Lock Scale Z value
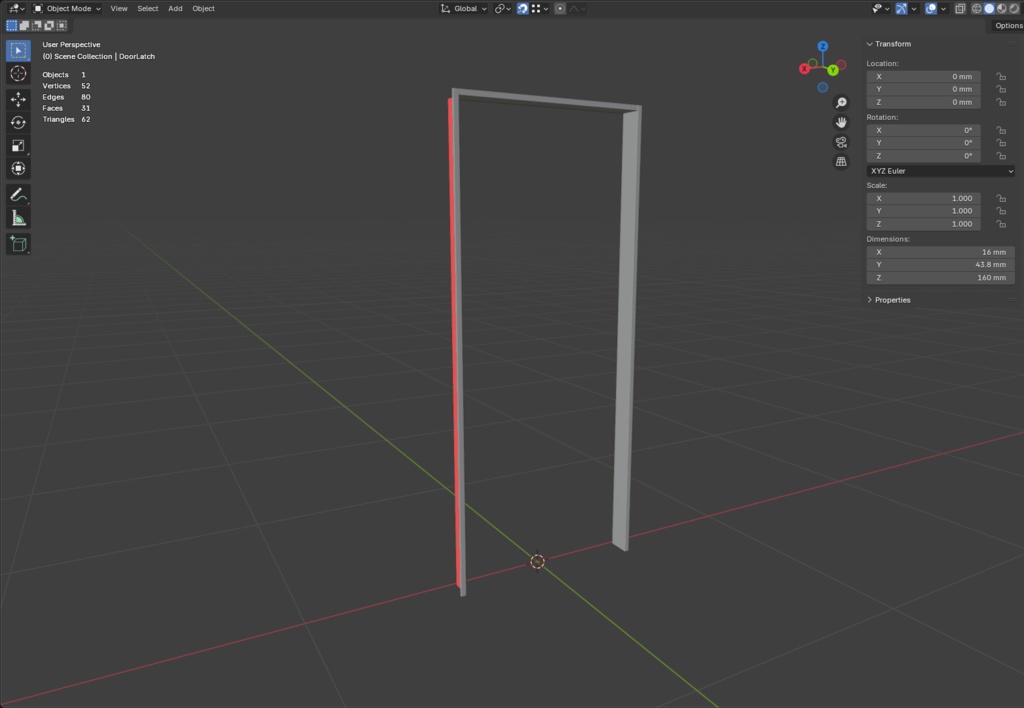 pos(1000,224)
